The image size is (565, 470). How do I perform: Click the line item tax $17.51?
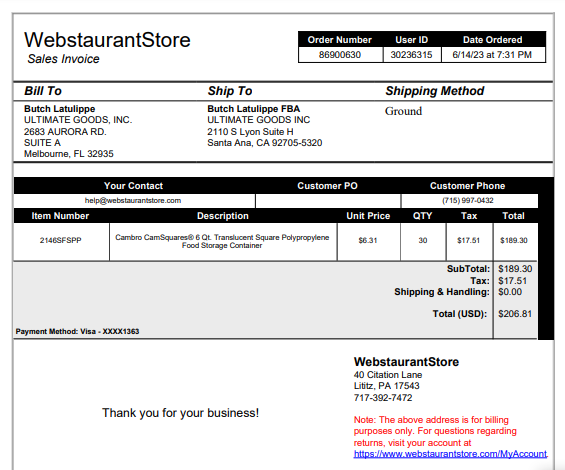pyautogui.click(x=468, y=240)
